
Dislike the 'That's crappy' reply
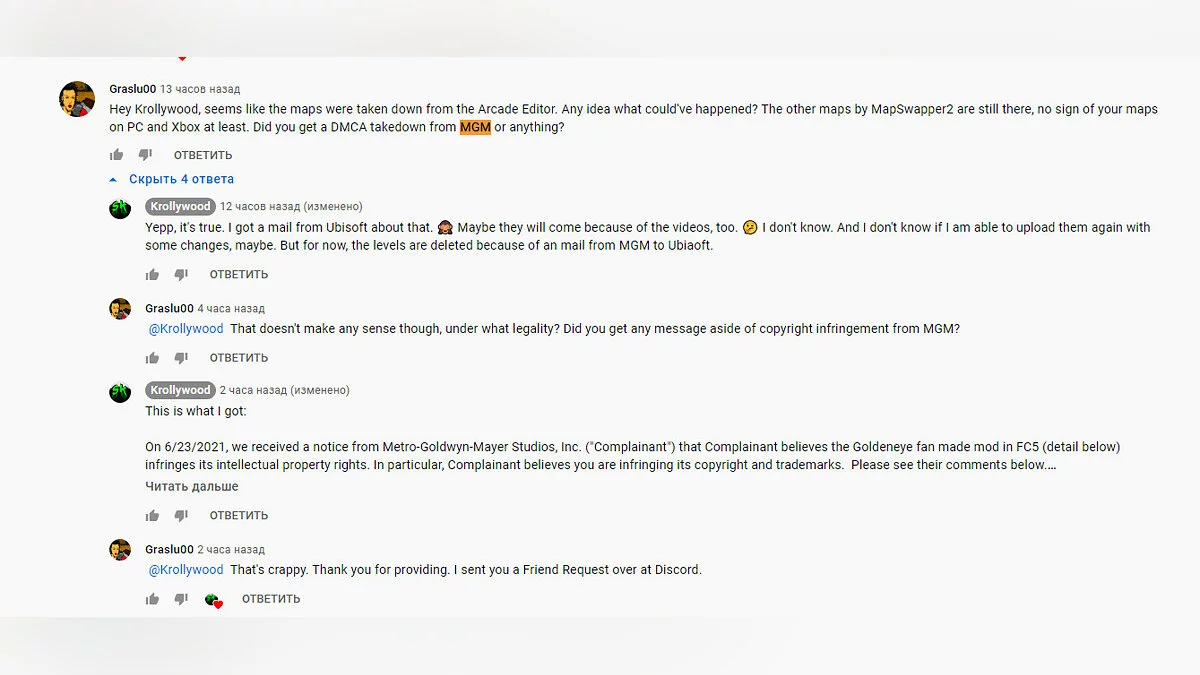181,600
